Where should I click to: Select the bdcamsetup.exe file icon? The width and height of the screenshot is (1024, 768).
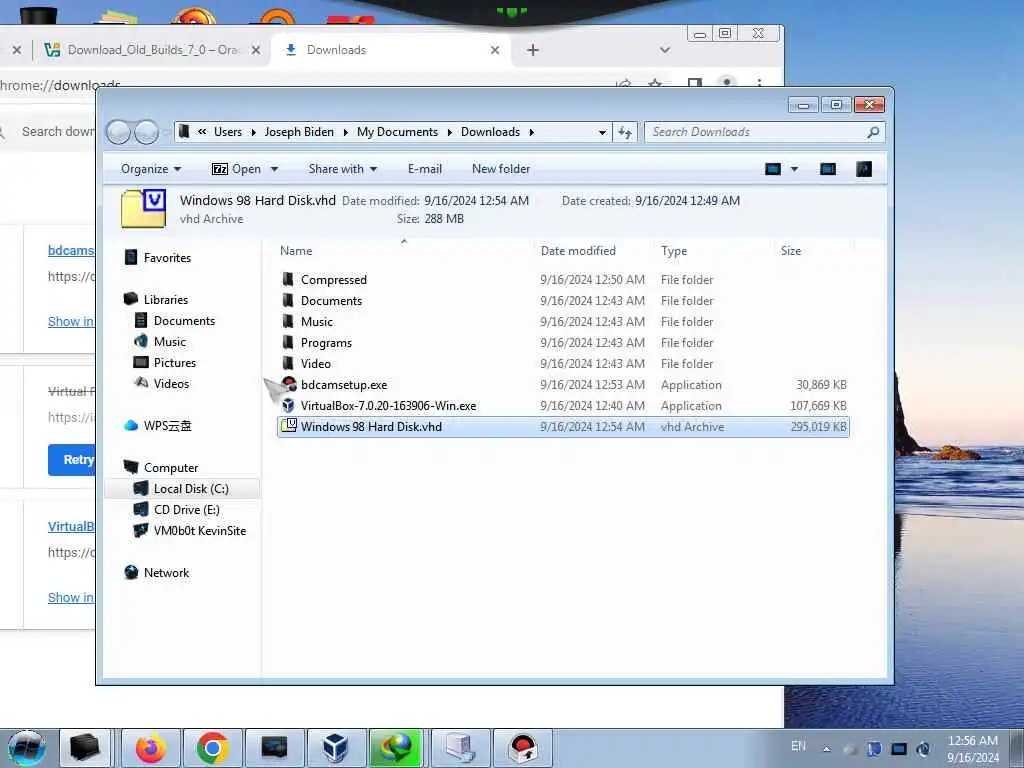(289, 385)
